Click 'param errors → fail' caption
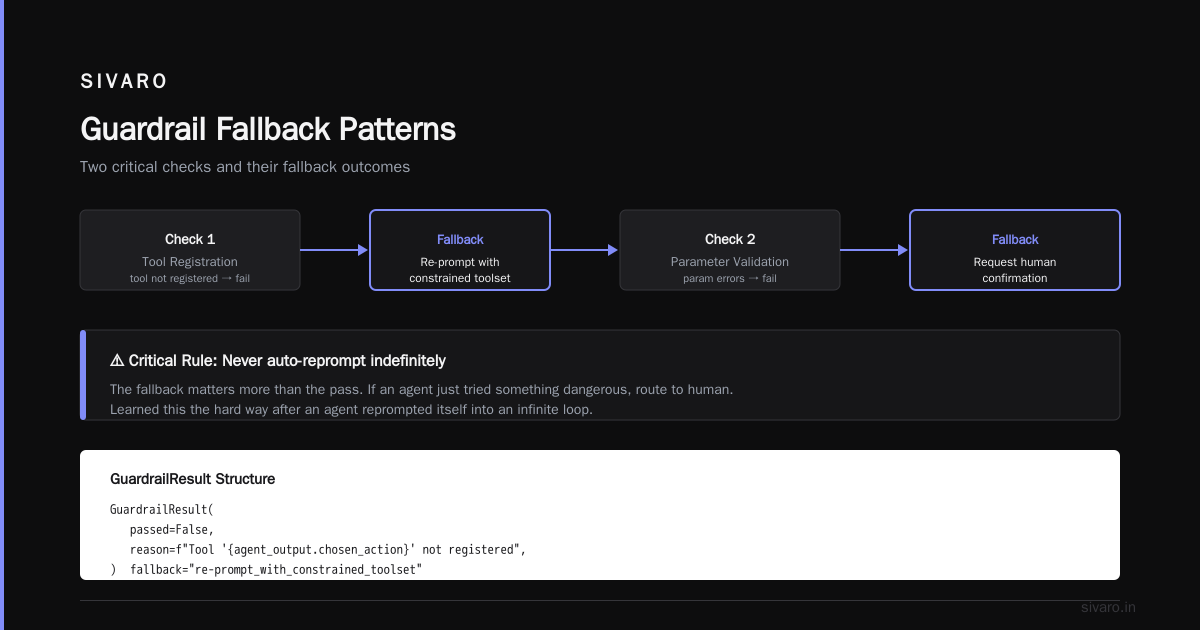Image resolution: width=1200 pixels, height=630 pixels. [730, 278]
